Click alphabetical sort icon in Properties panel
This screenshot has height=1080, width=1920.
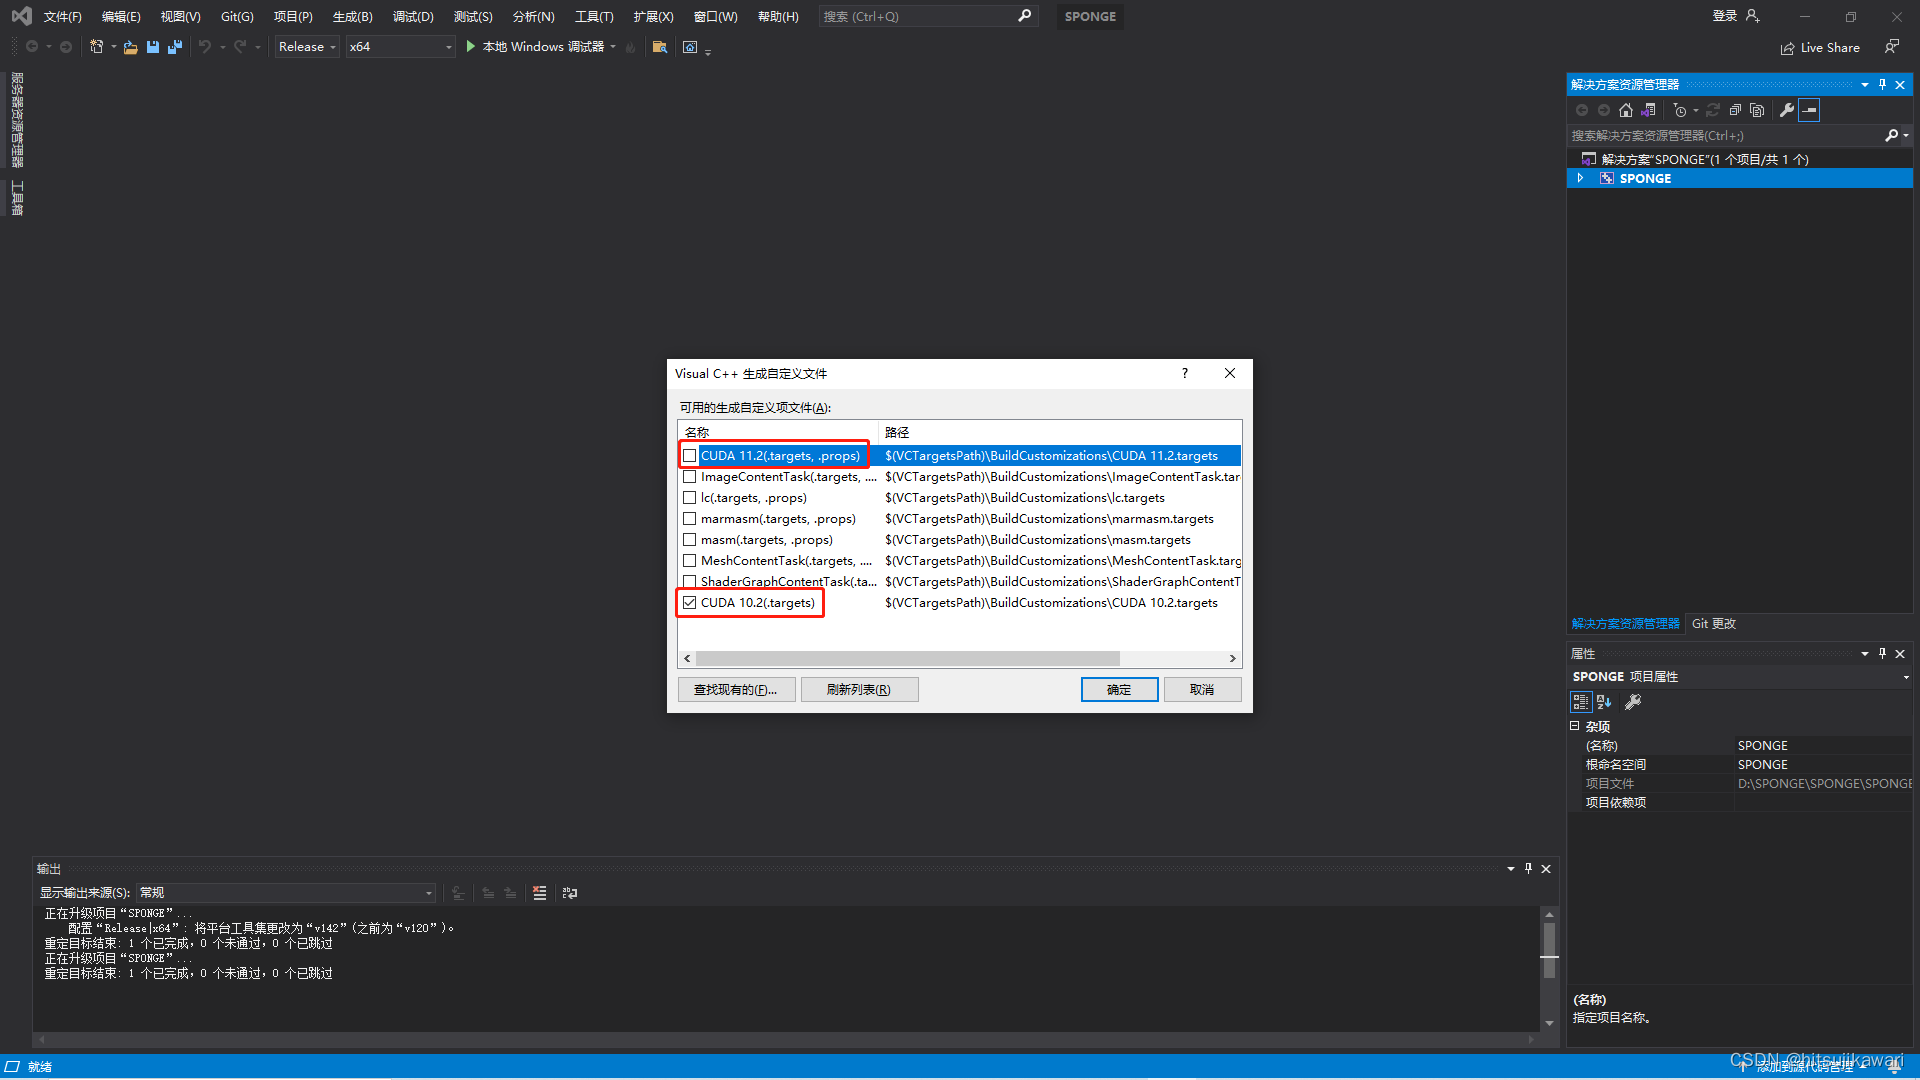click(1604, 702)
